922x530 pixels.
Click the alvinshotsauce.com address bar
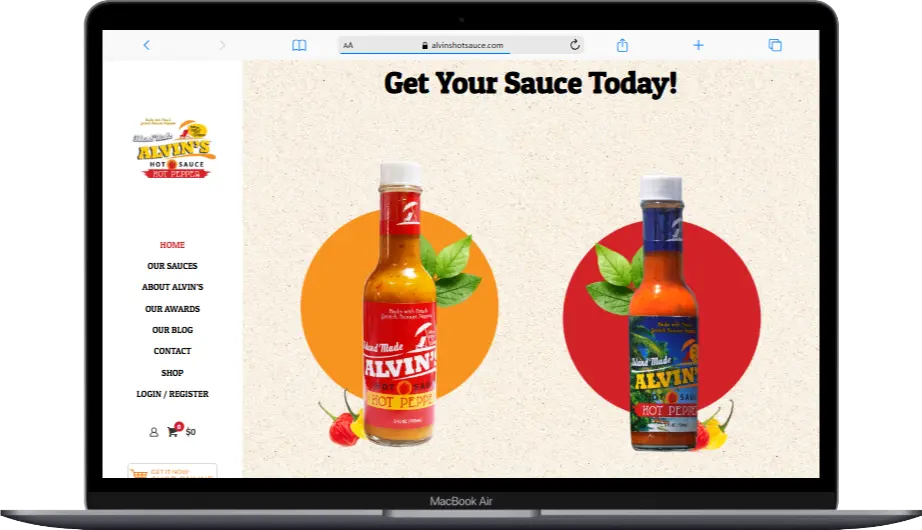click(462, 45)
